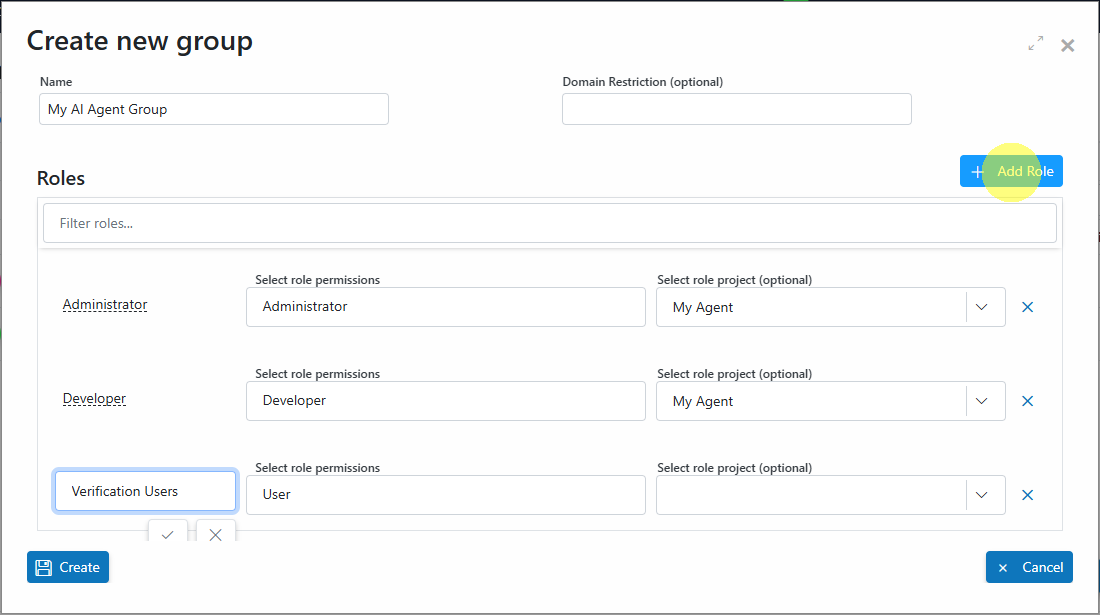The height and width of the screenshot is (615, 1100).
Task: Open Administrator role project dropdown
Action: click(981, 307)
